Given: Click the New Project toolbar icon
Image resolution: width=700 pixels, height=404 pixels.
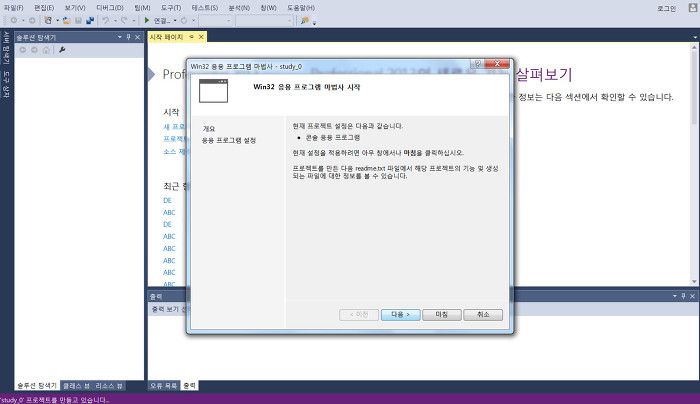Looking at the screenshot, I should pyautogui.click(x=48, y=21).
